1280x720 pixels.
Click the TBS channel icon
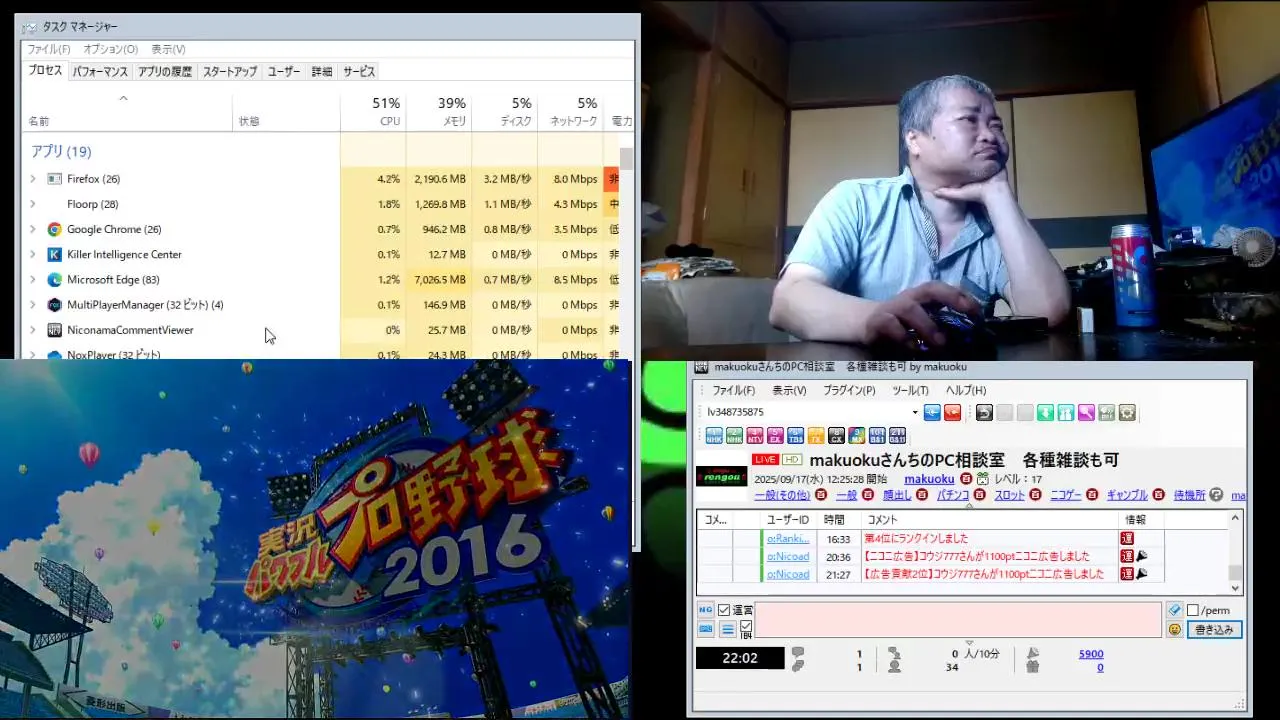pyautogui.click(x=795, y=436)
